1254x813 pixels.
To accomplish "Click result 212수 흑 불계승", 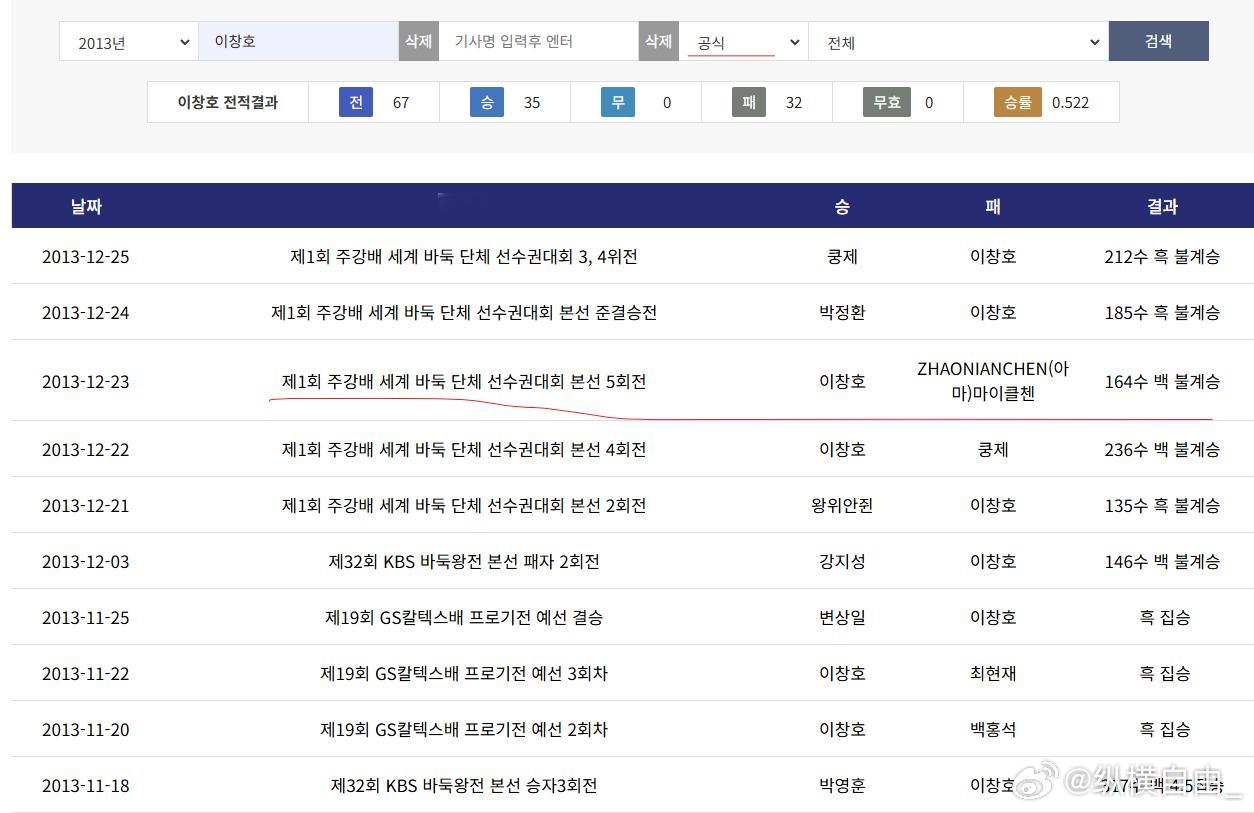I will click(x=1162, y=257).
